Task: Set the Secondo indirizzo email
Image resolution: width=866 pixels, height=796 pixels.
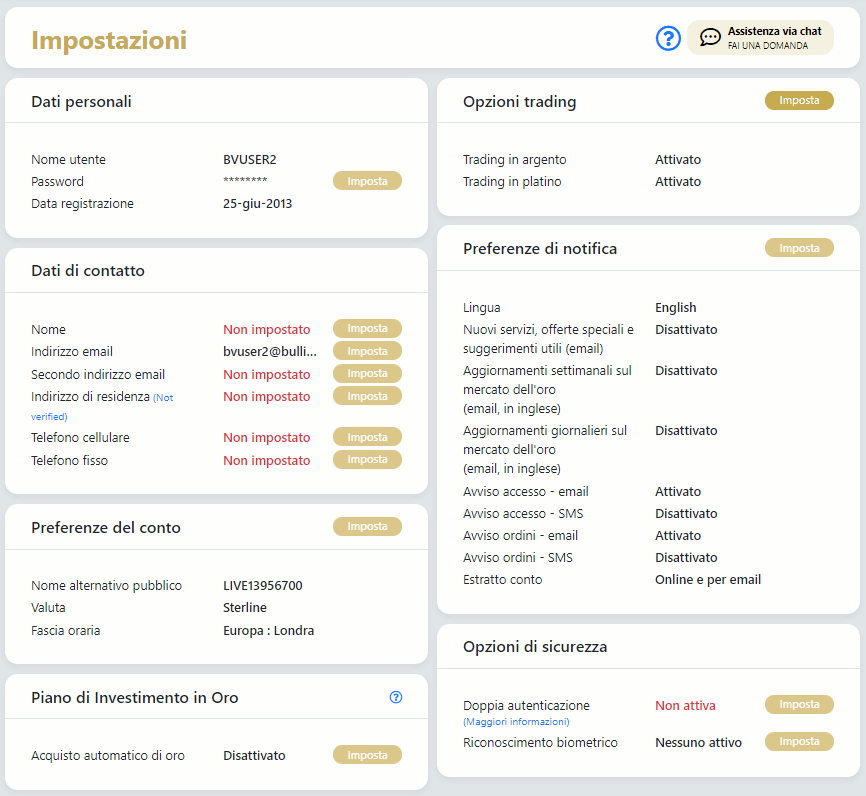Action: [x=367, y=373]
